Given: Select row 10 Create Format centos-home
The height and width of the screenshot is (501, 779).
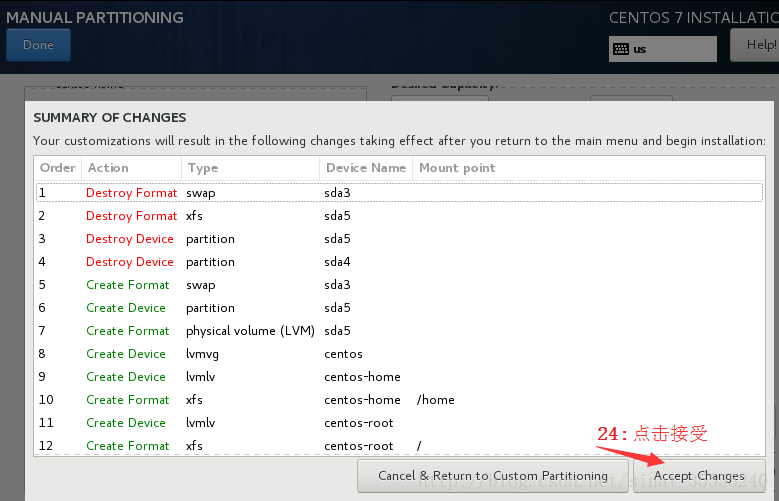Looking at the screenshot, I should pyautogui.click(x=399, y=400).
